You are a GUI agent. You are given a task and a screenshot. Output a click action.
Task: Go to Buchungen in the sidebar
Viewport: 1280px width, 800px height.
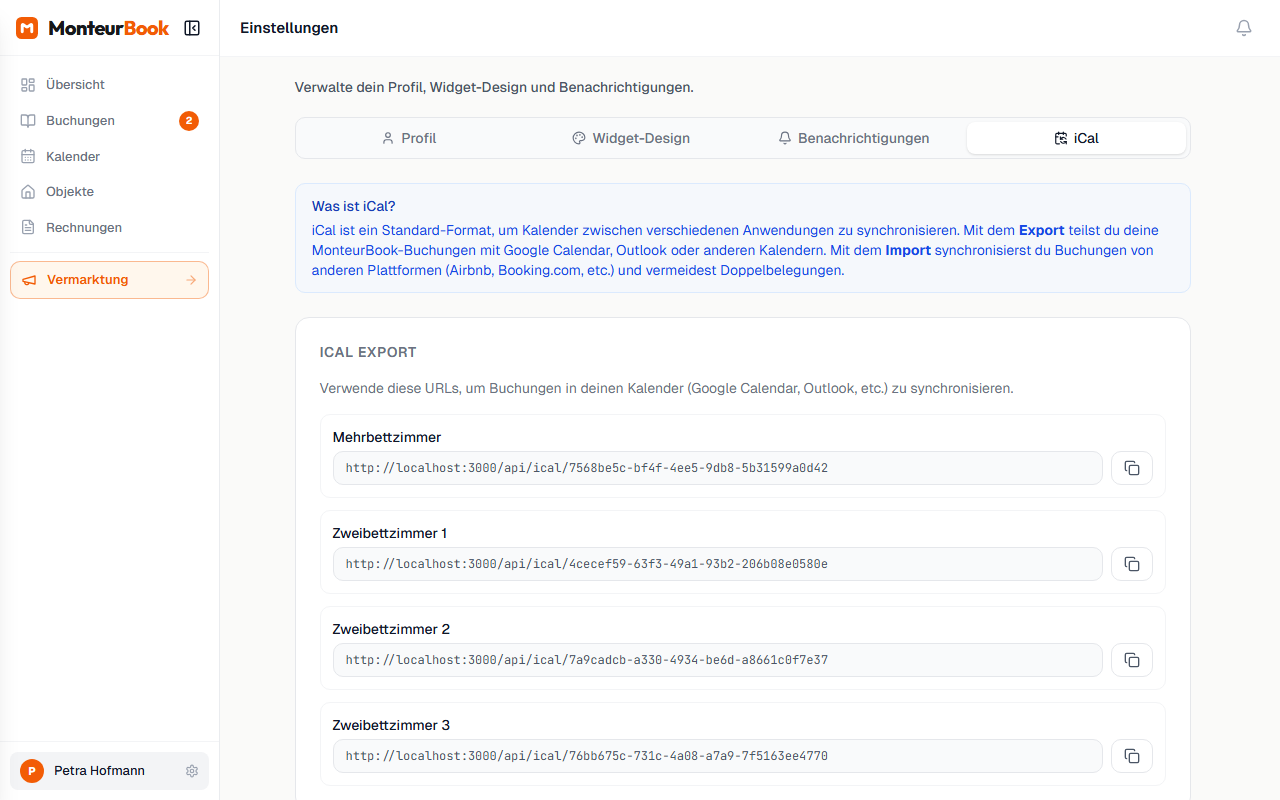point(80,121)
